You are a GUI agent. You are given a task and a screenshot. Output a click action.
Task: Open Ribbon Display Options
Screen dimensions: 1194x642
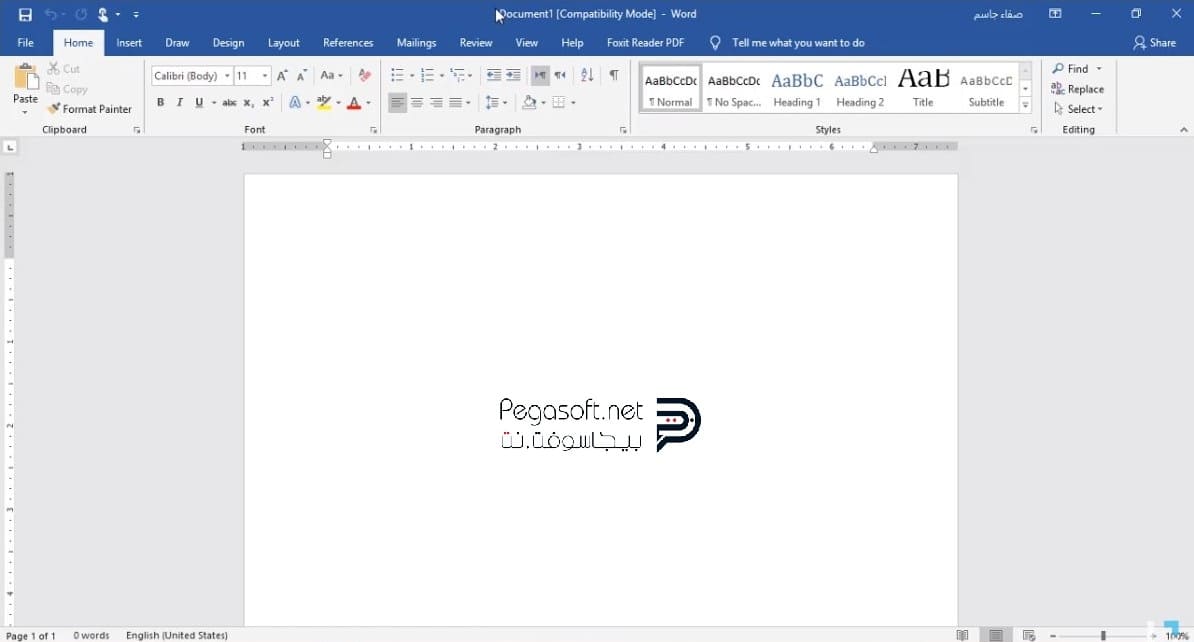point(1055,14)
